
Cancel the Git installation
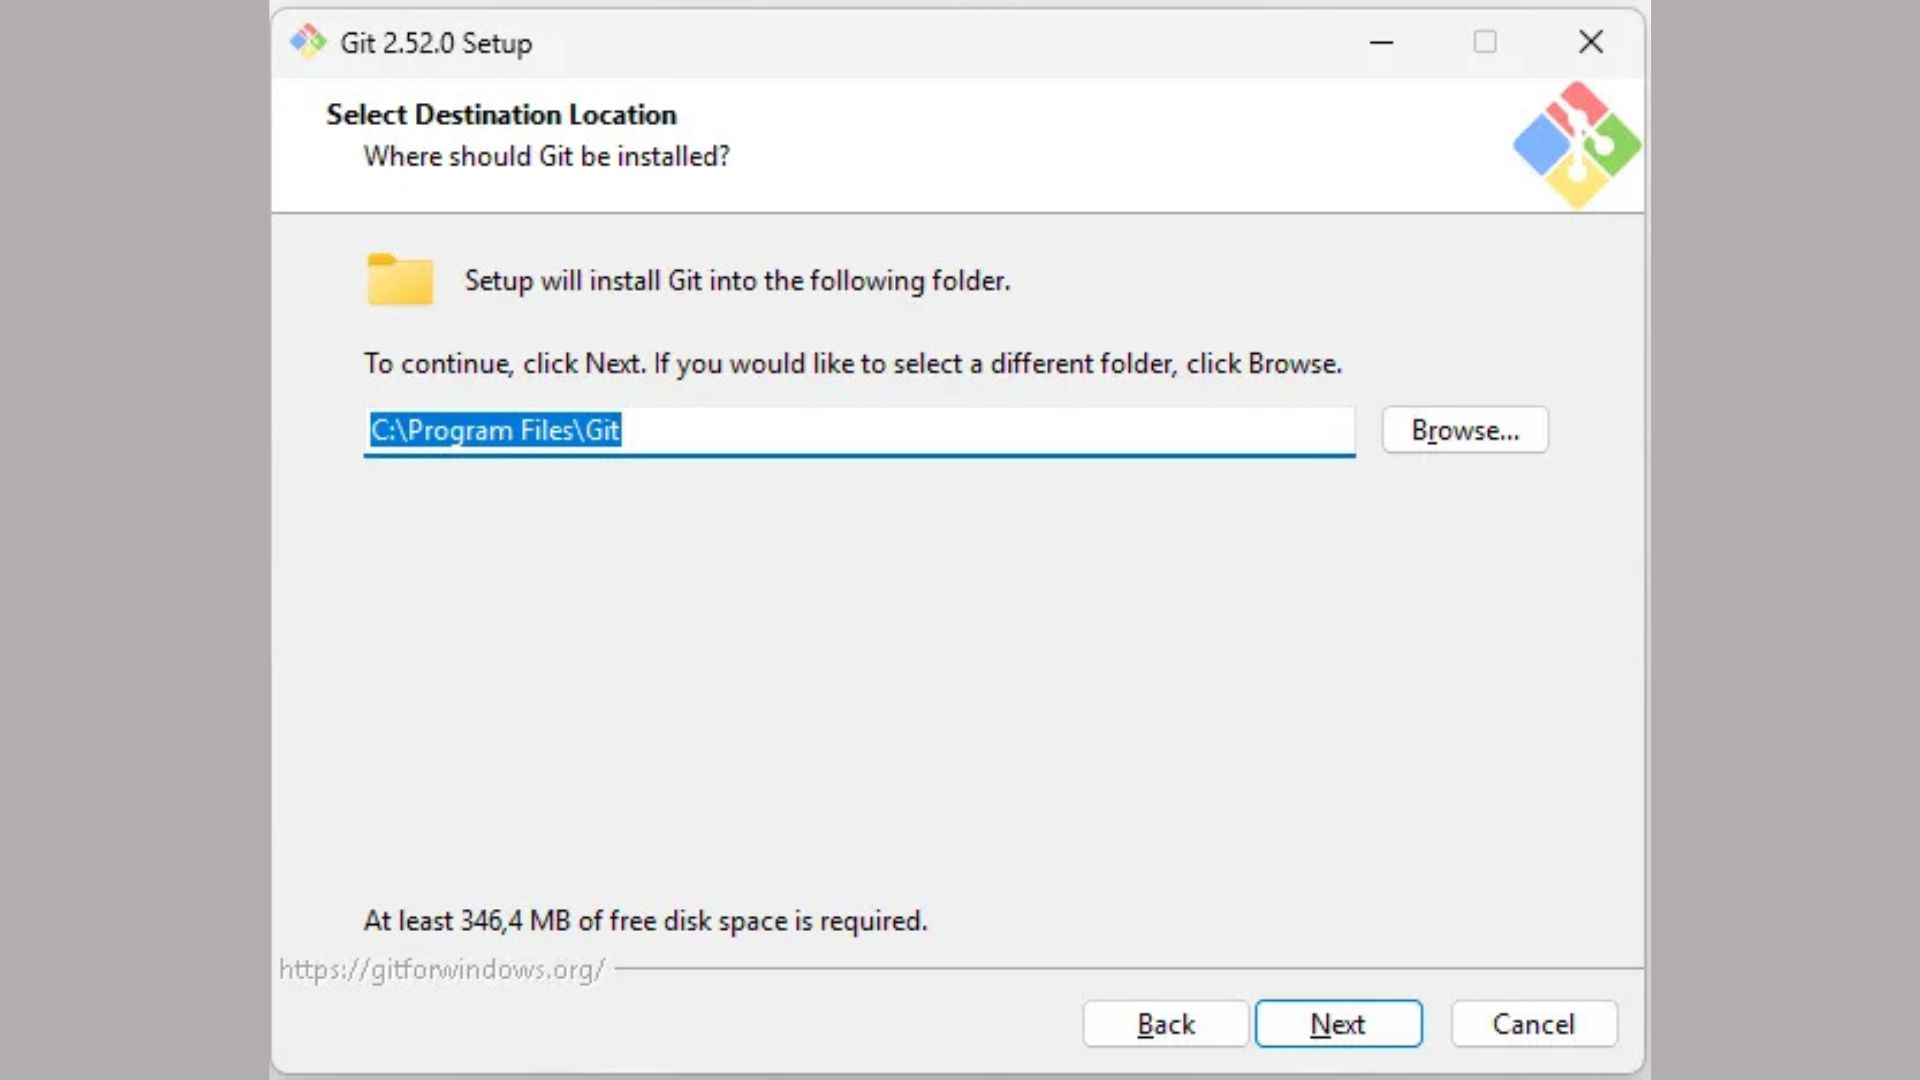click(1533, 1024)
